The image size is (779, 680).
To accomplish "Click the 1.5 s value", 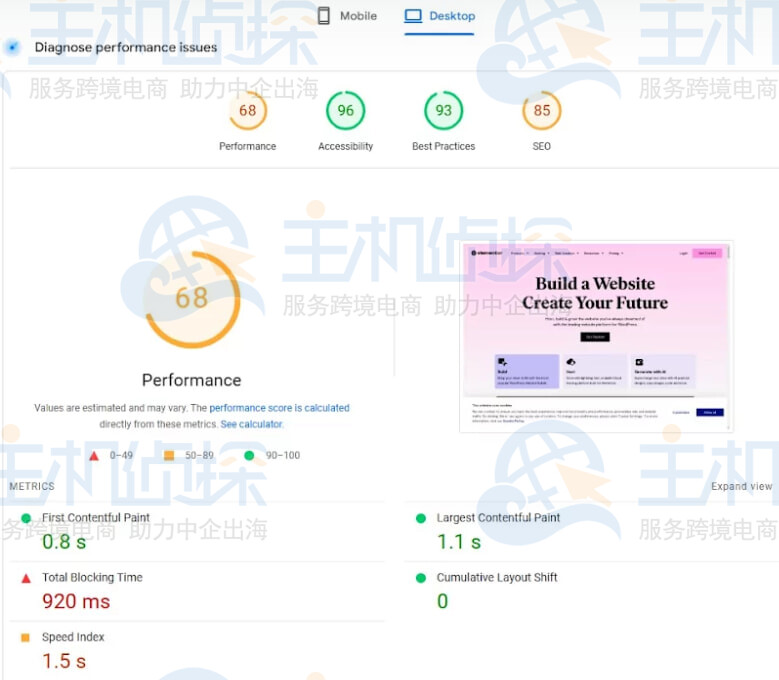I will point(64,661).
